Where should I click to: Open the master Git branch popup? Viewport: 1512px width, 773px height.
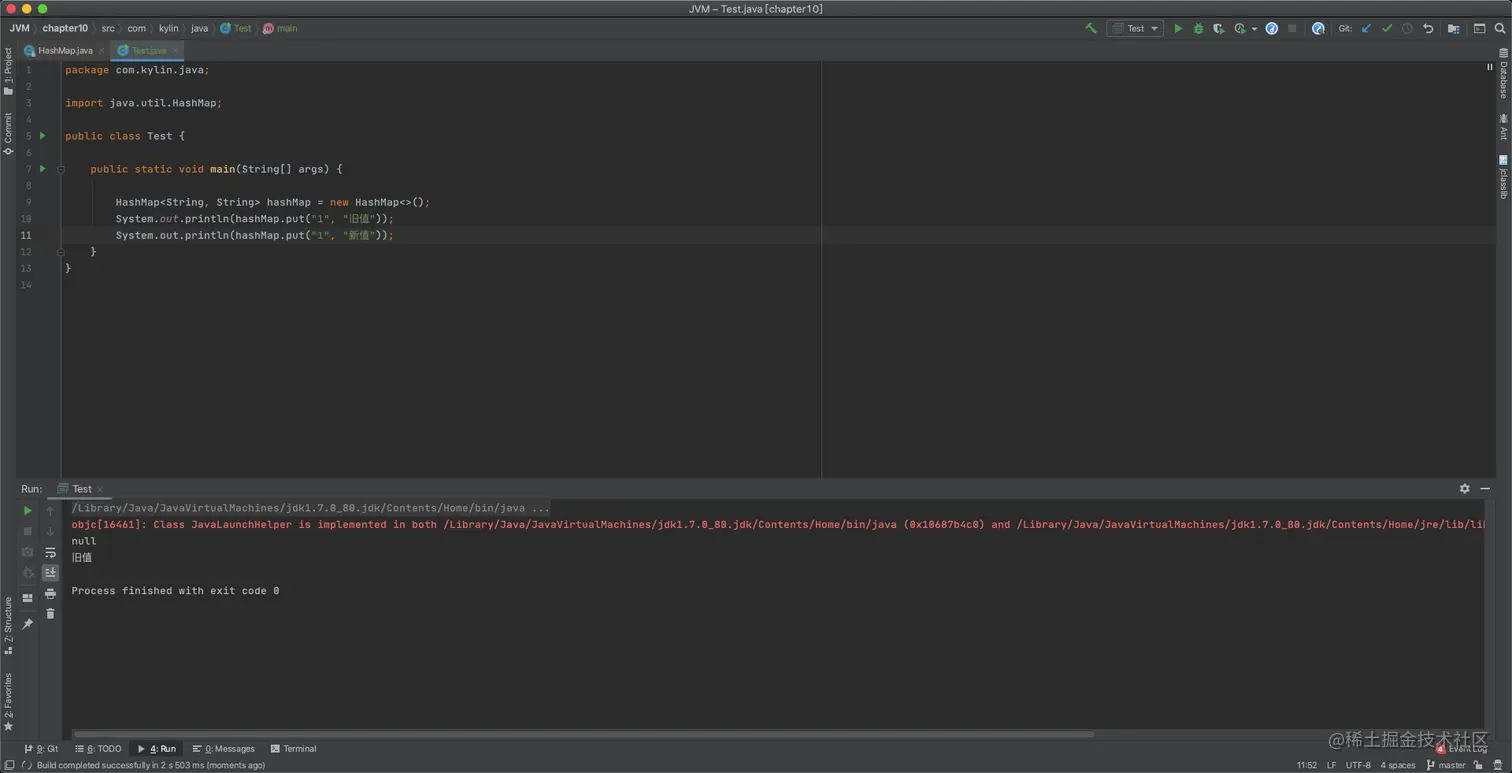pos(1446,765)
